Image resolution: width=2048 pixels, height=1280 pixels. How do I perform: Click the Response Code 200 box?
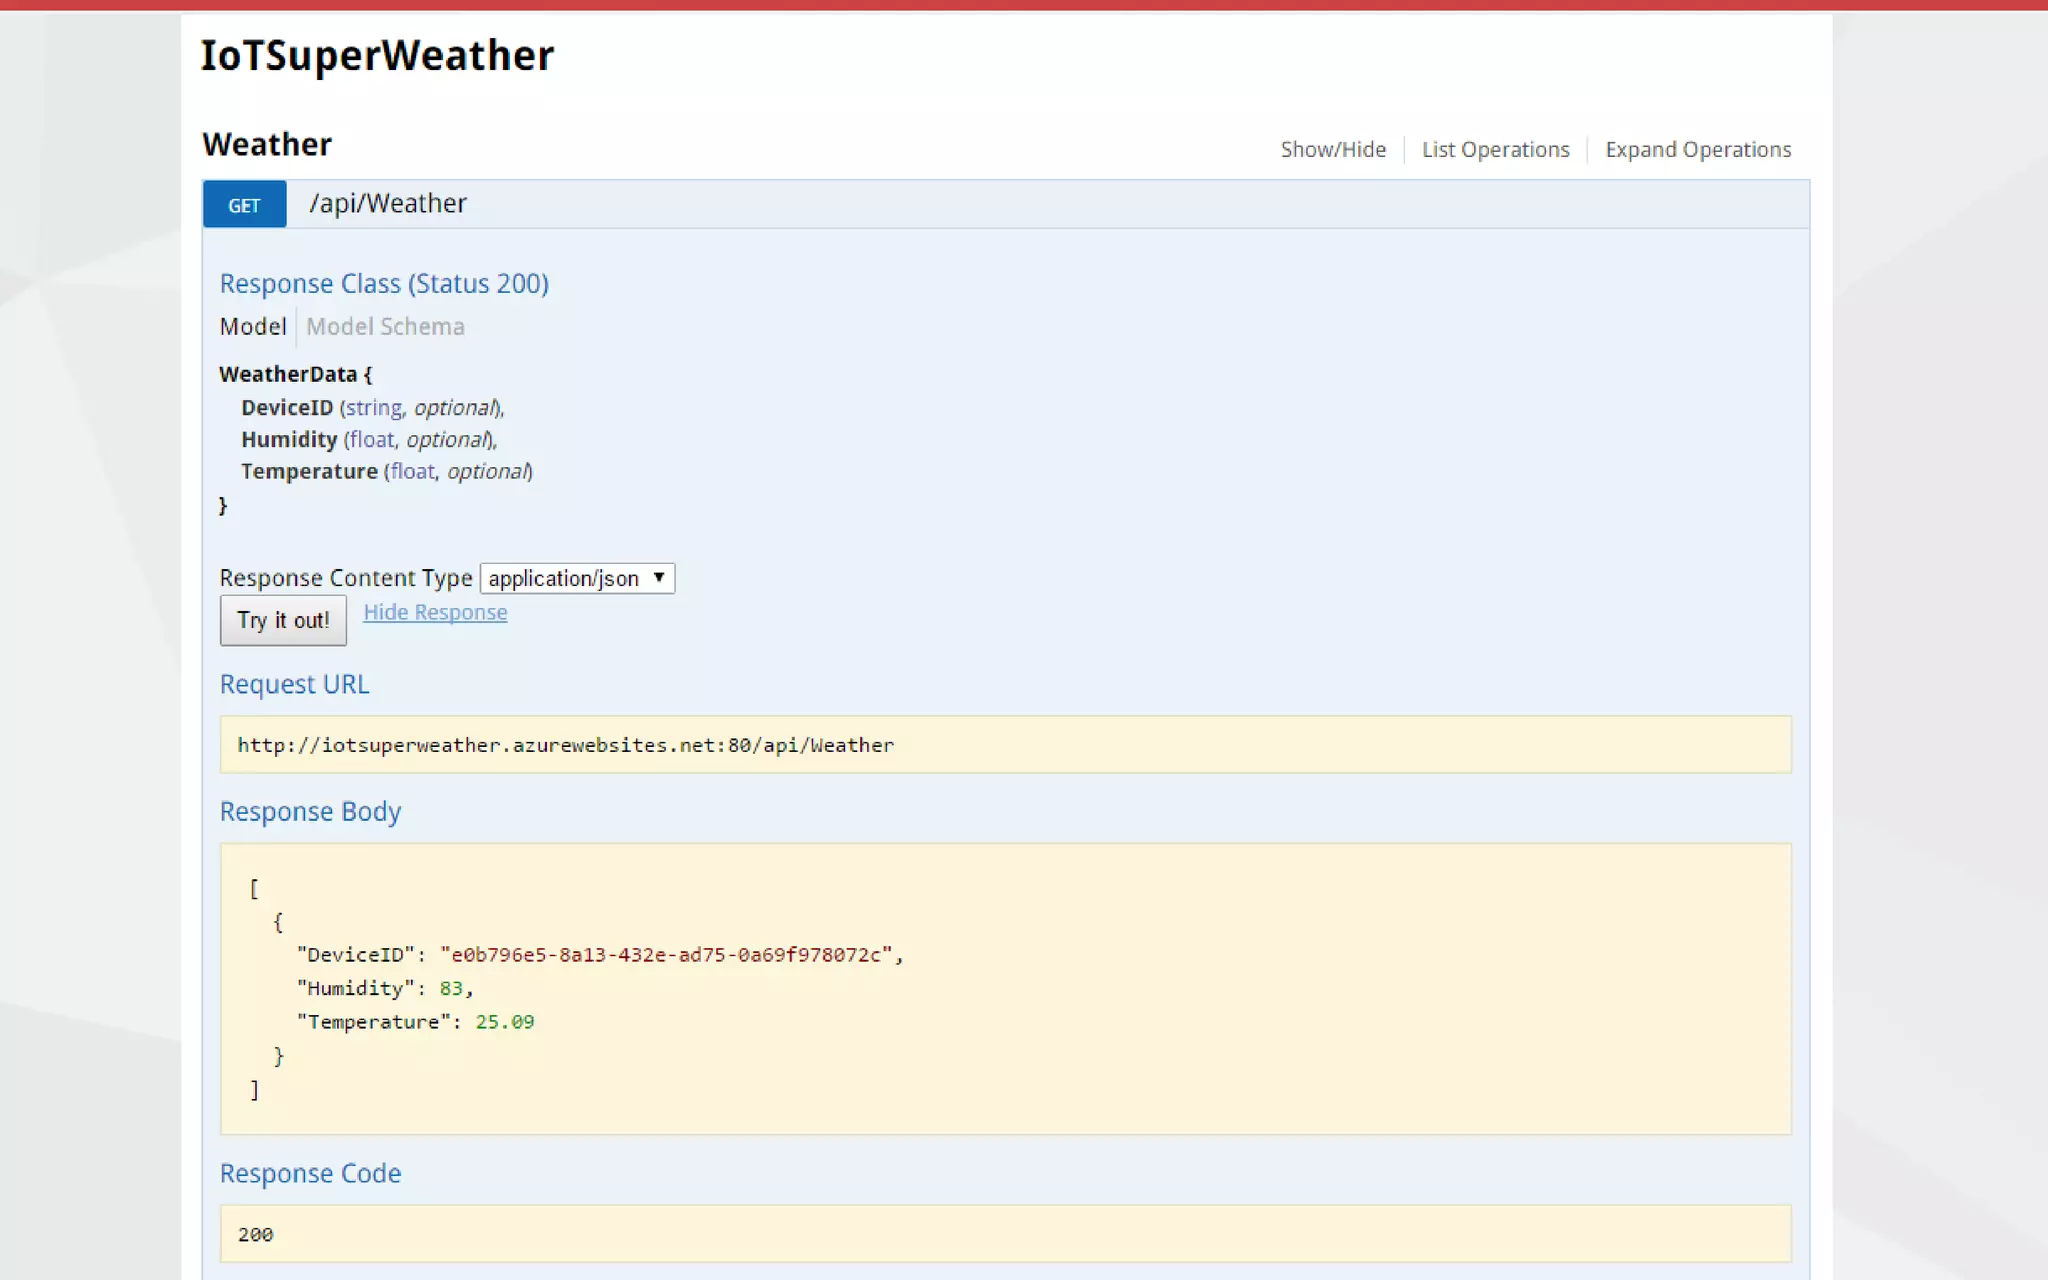(x=1005, y=1234)
